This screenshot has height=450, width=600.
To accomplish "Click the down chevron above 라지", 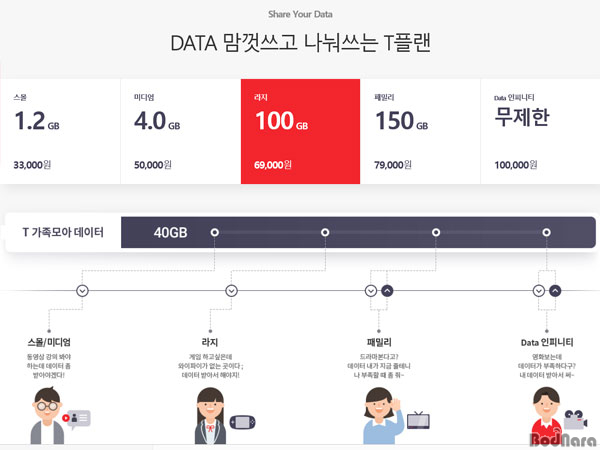I will pyautogui.click(x=231, y=291).
